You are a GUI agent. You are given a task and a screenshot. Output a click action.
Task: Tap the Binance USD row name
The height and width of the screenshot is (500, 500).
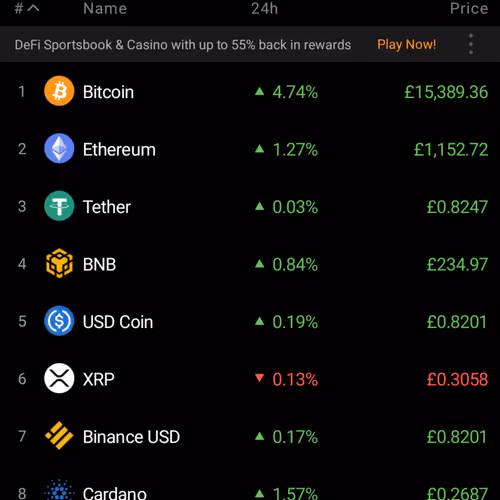pos(131,437)
